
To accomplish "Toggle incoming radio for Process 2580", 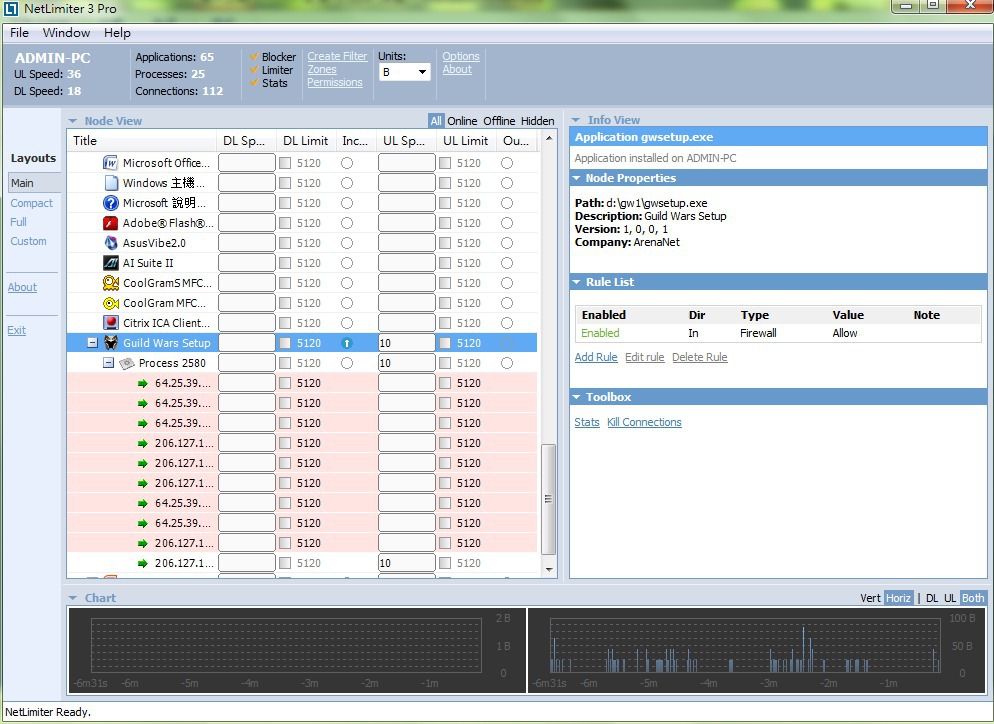I will [346, 363].
